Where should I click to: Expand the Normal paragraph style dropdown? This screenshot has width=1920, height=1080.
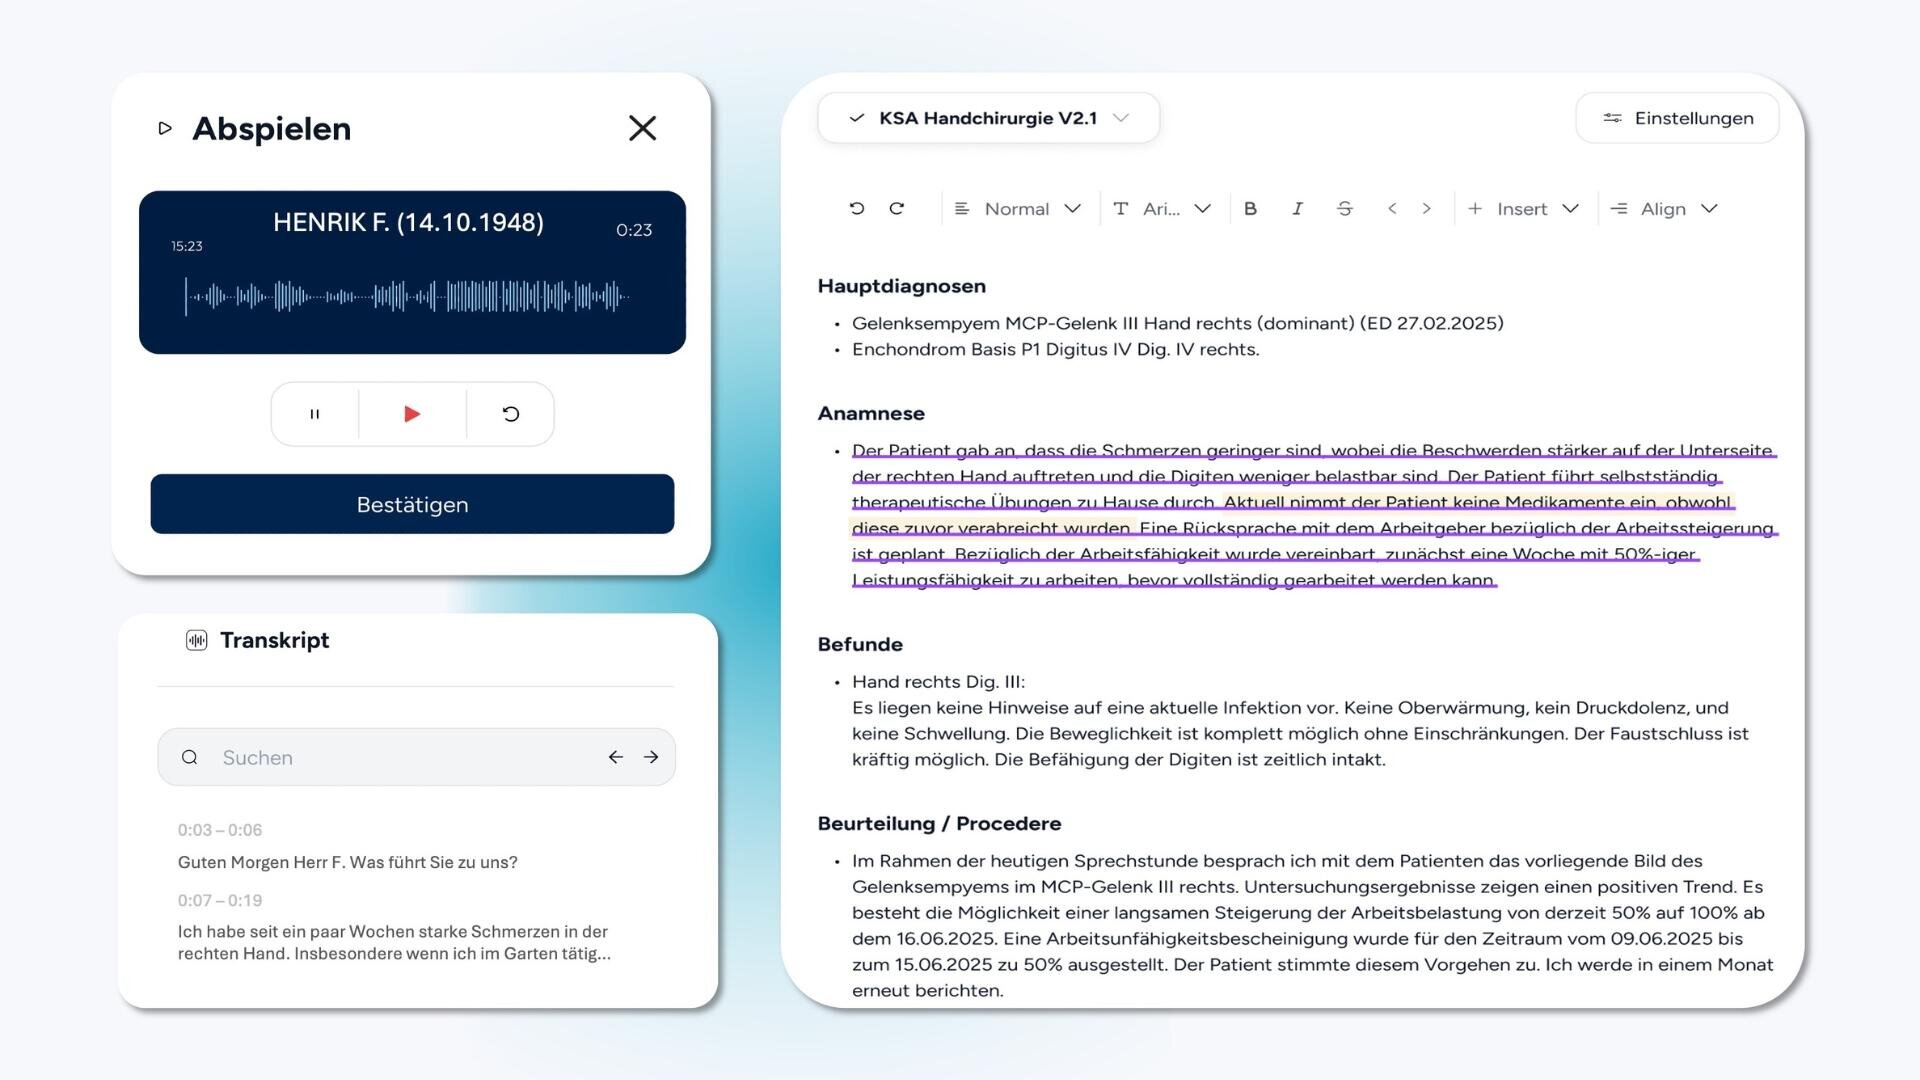[1018, 208]
